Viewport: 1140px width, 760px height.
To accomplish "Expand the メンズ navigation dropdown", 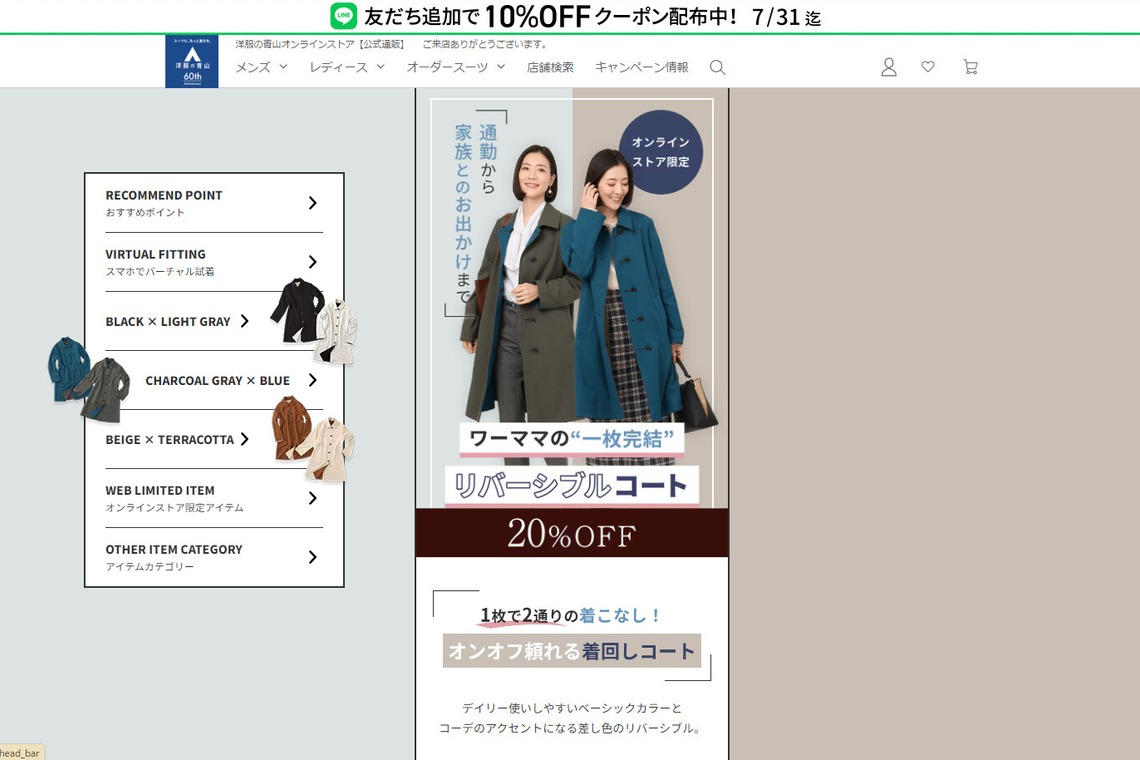I will coord(258,67).
